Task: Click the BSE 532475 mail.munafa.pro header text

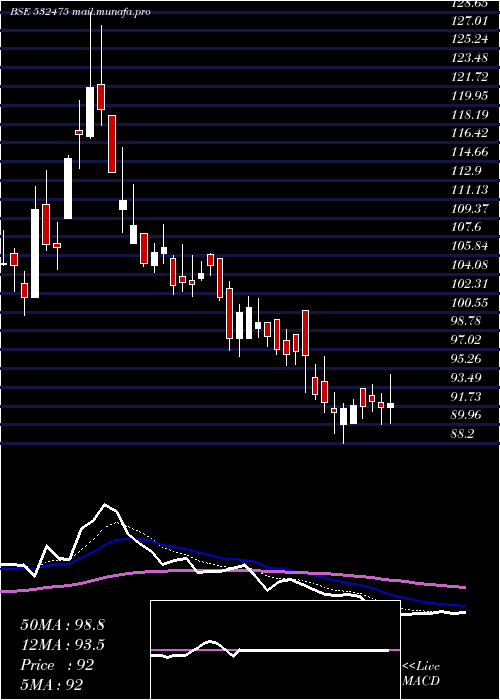Action: pos(81,12)
